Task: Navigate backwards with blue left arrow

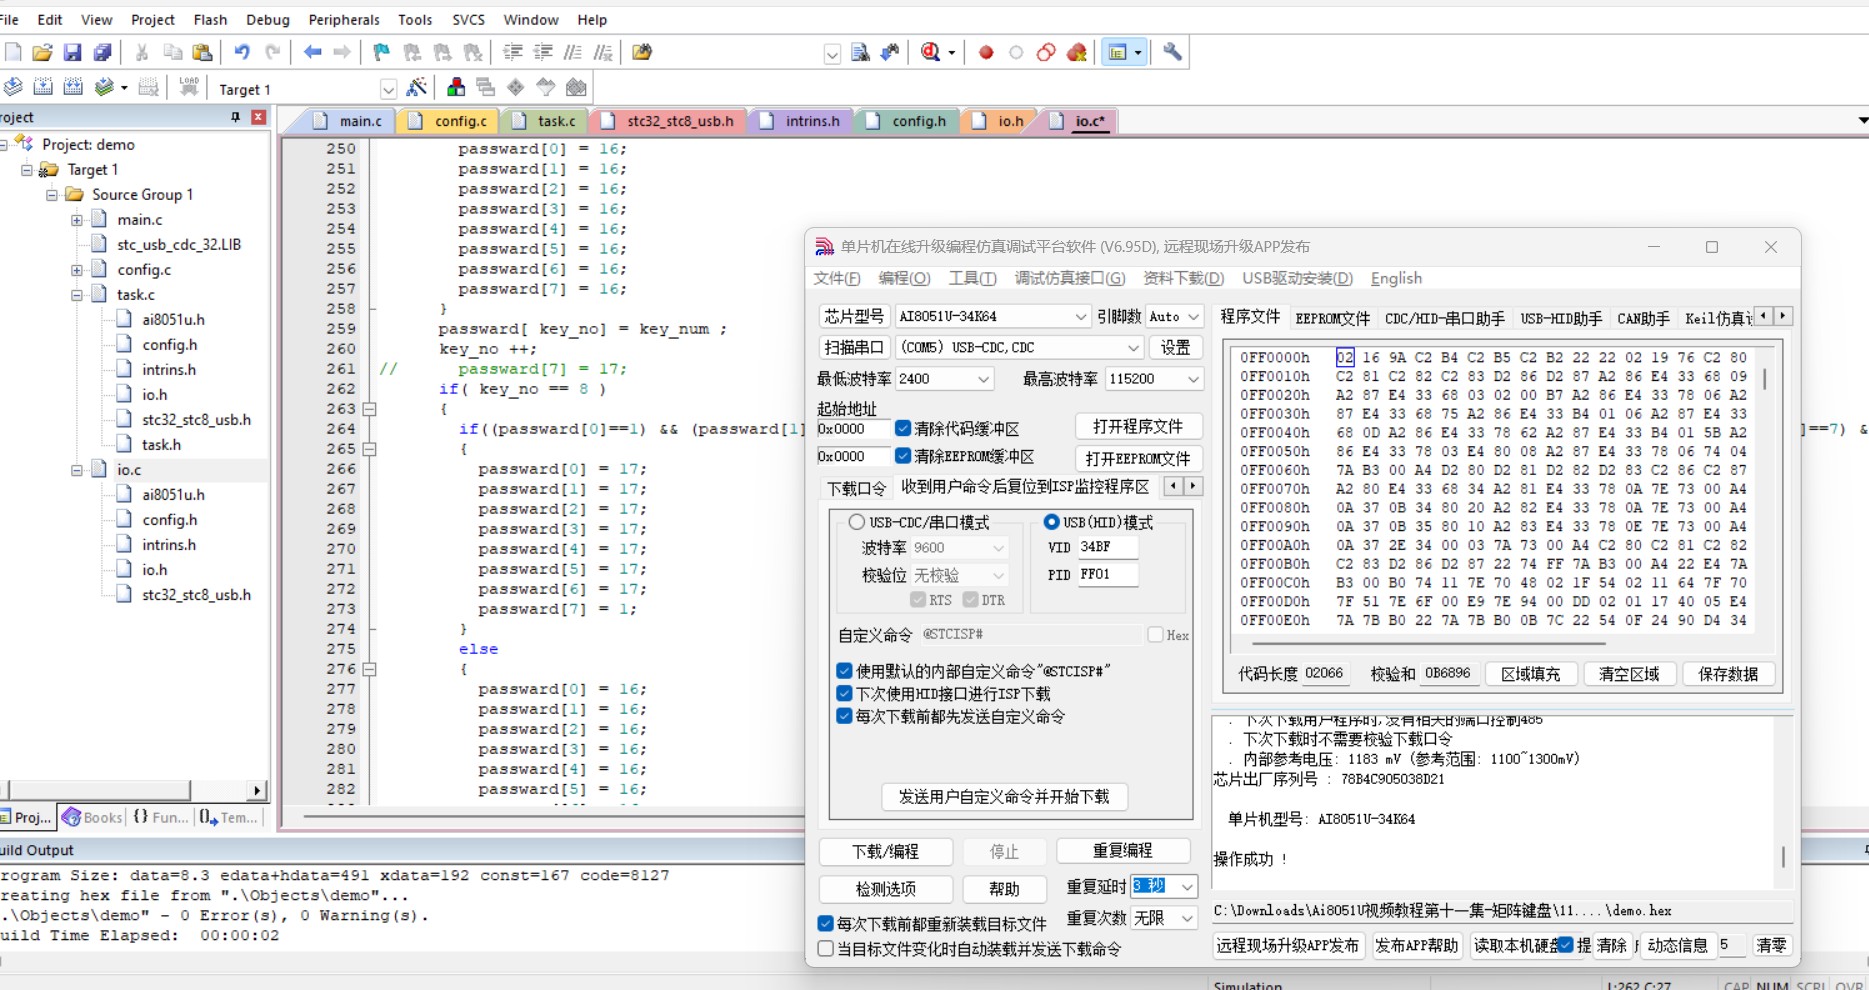Action: pos(312,52)
